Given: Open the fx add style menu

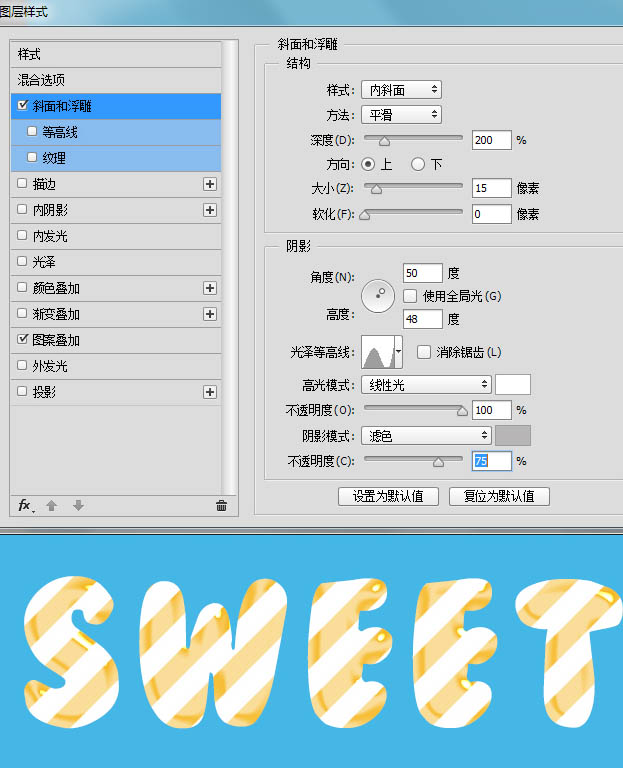Looking at the screenshot, I should [x=25, y=505].
